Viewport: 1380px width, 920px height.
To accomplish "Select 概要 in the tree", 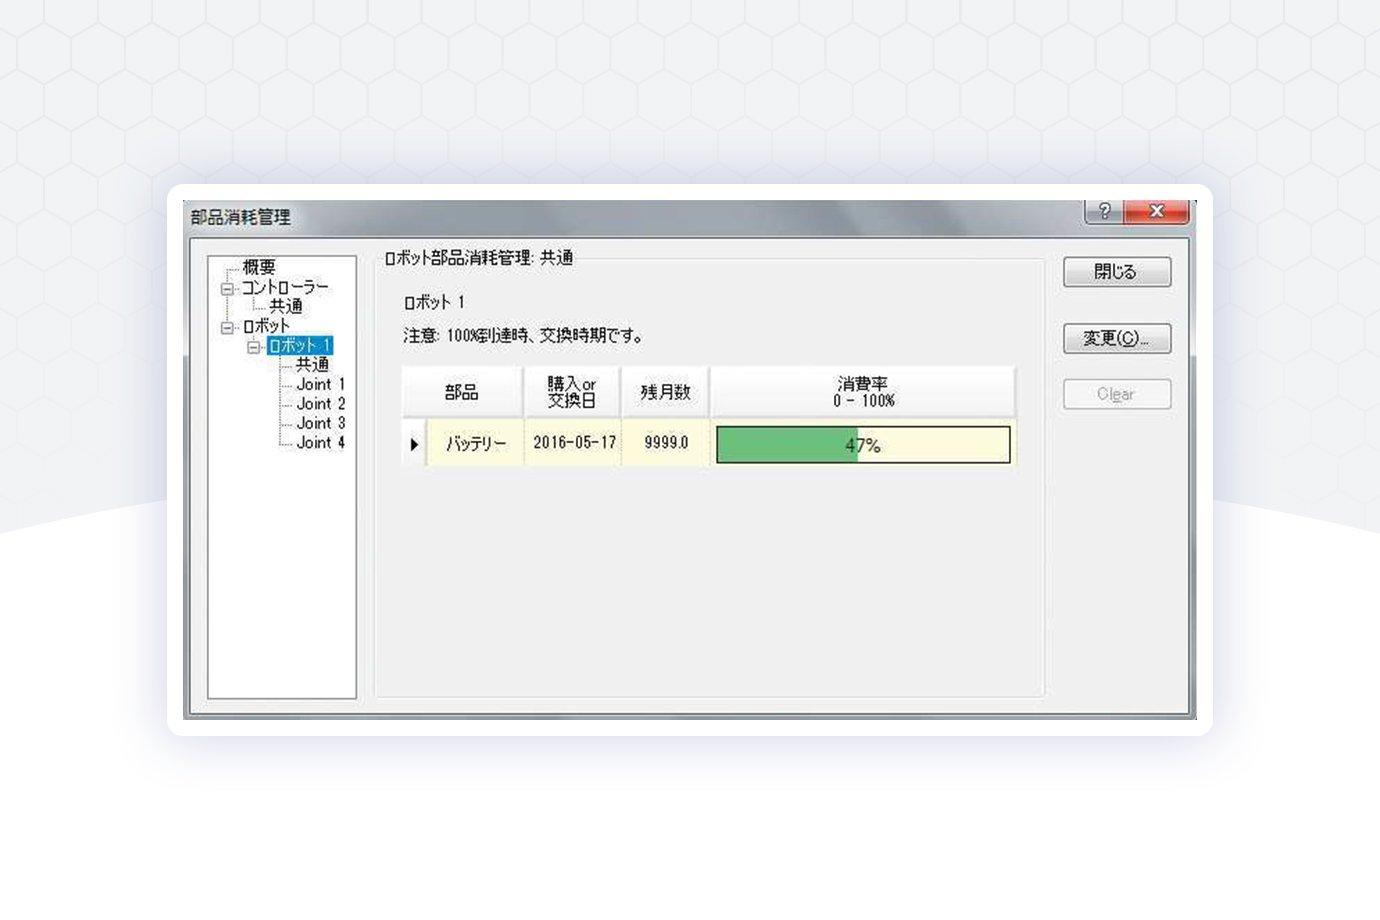I will coord(259,268).
